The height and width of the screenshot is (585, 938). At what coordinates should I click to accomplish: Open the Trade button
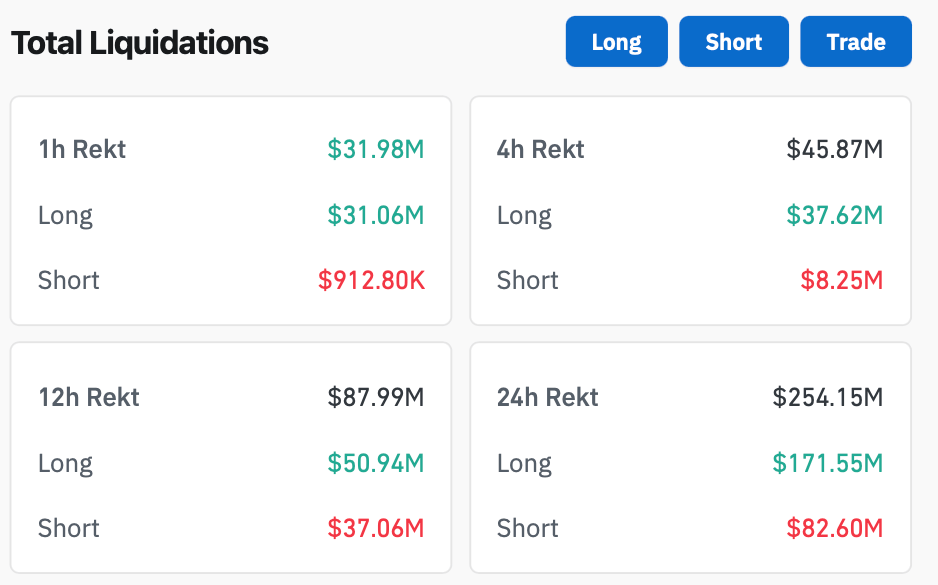855,42
